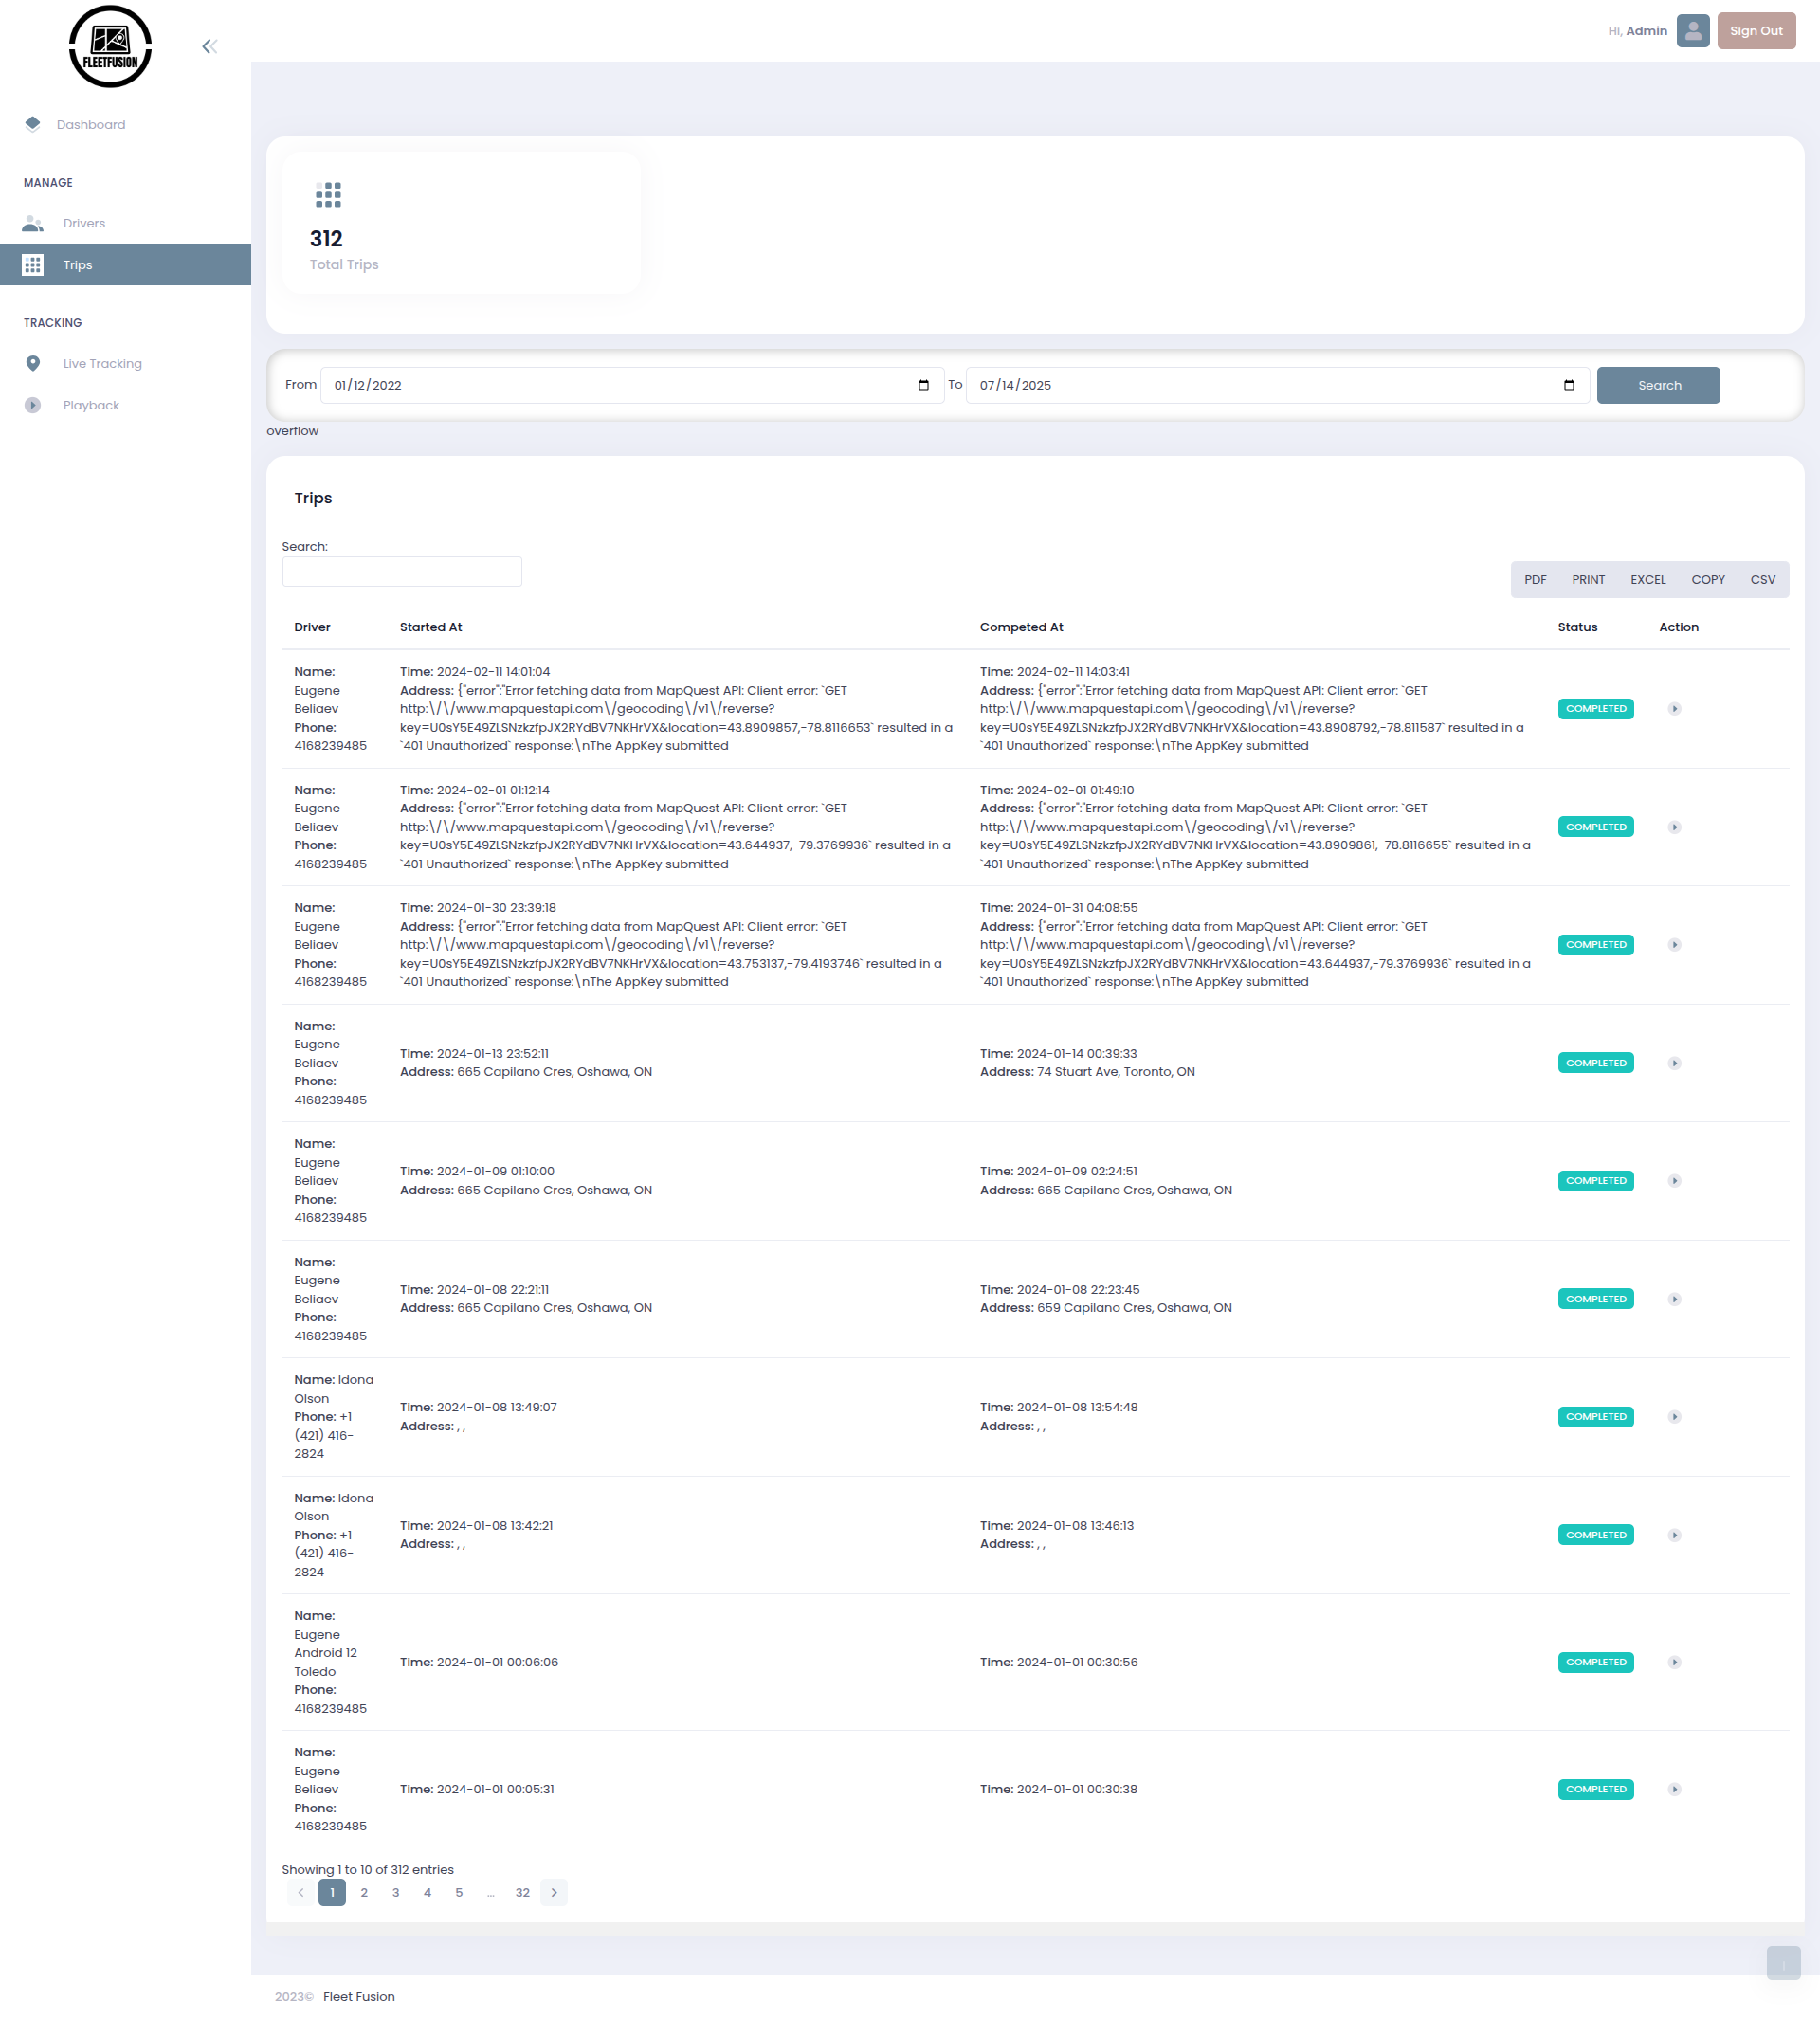1820x2018 pixels.
Task: Click action icon for trip started 2024-01-08 13:49:07
Action: (x=1674, y=1417)
